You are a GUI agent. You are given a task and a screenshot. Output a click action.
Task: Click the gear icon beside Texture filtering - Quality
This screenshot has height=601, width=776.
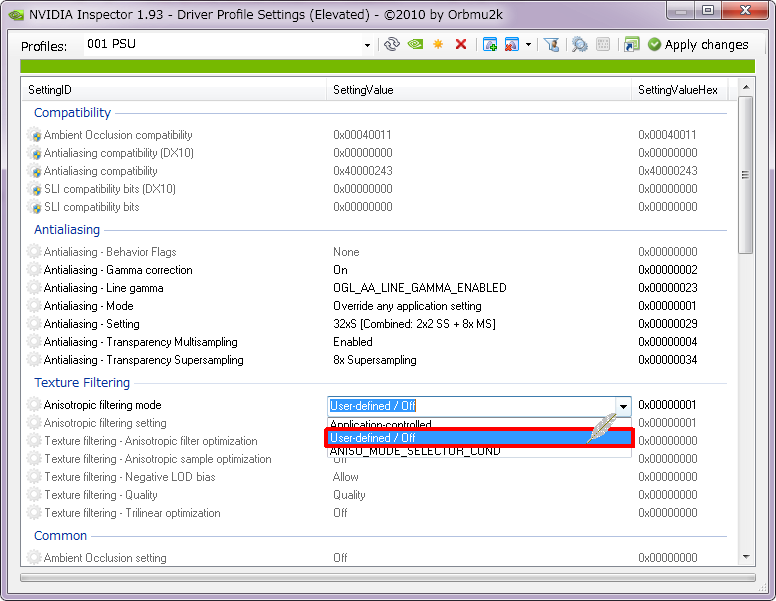tap(34, 495)
